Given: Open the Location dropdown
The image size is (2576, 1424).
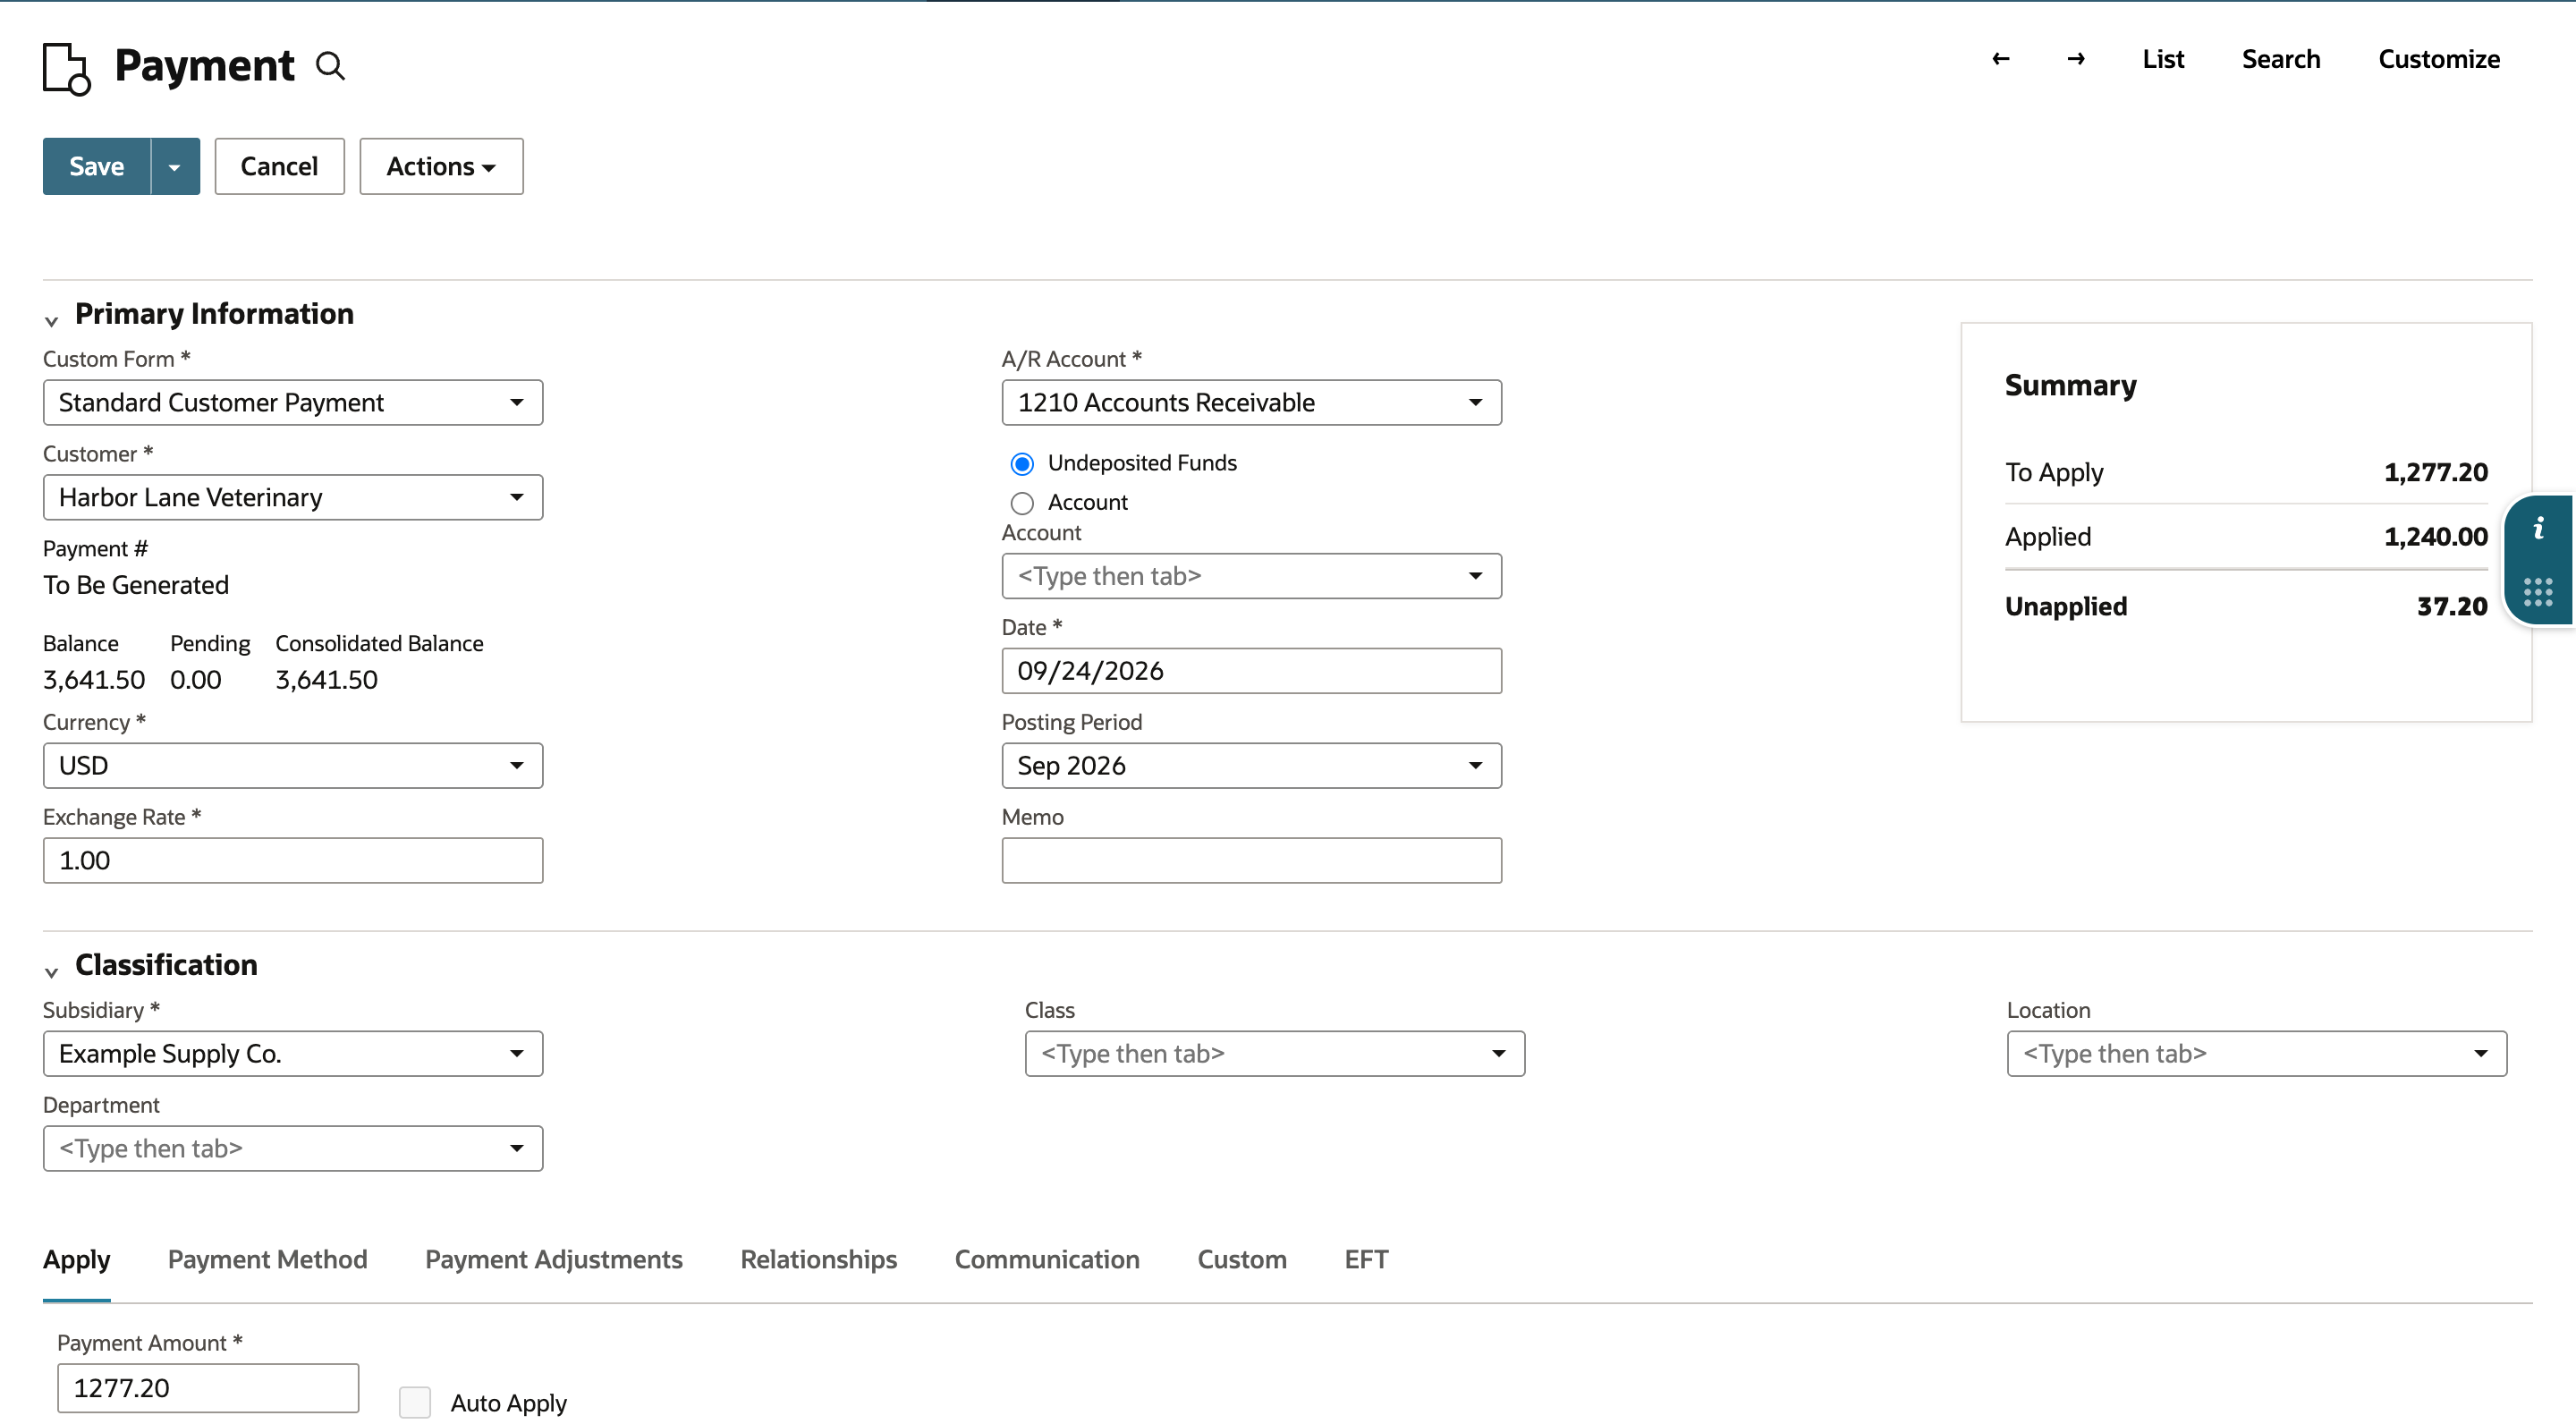Looking at the screenshot, I should click(x=2257, y=1053).
